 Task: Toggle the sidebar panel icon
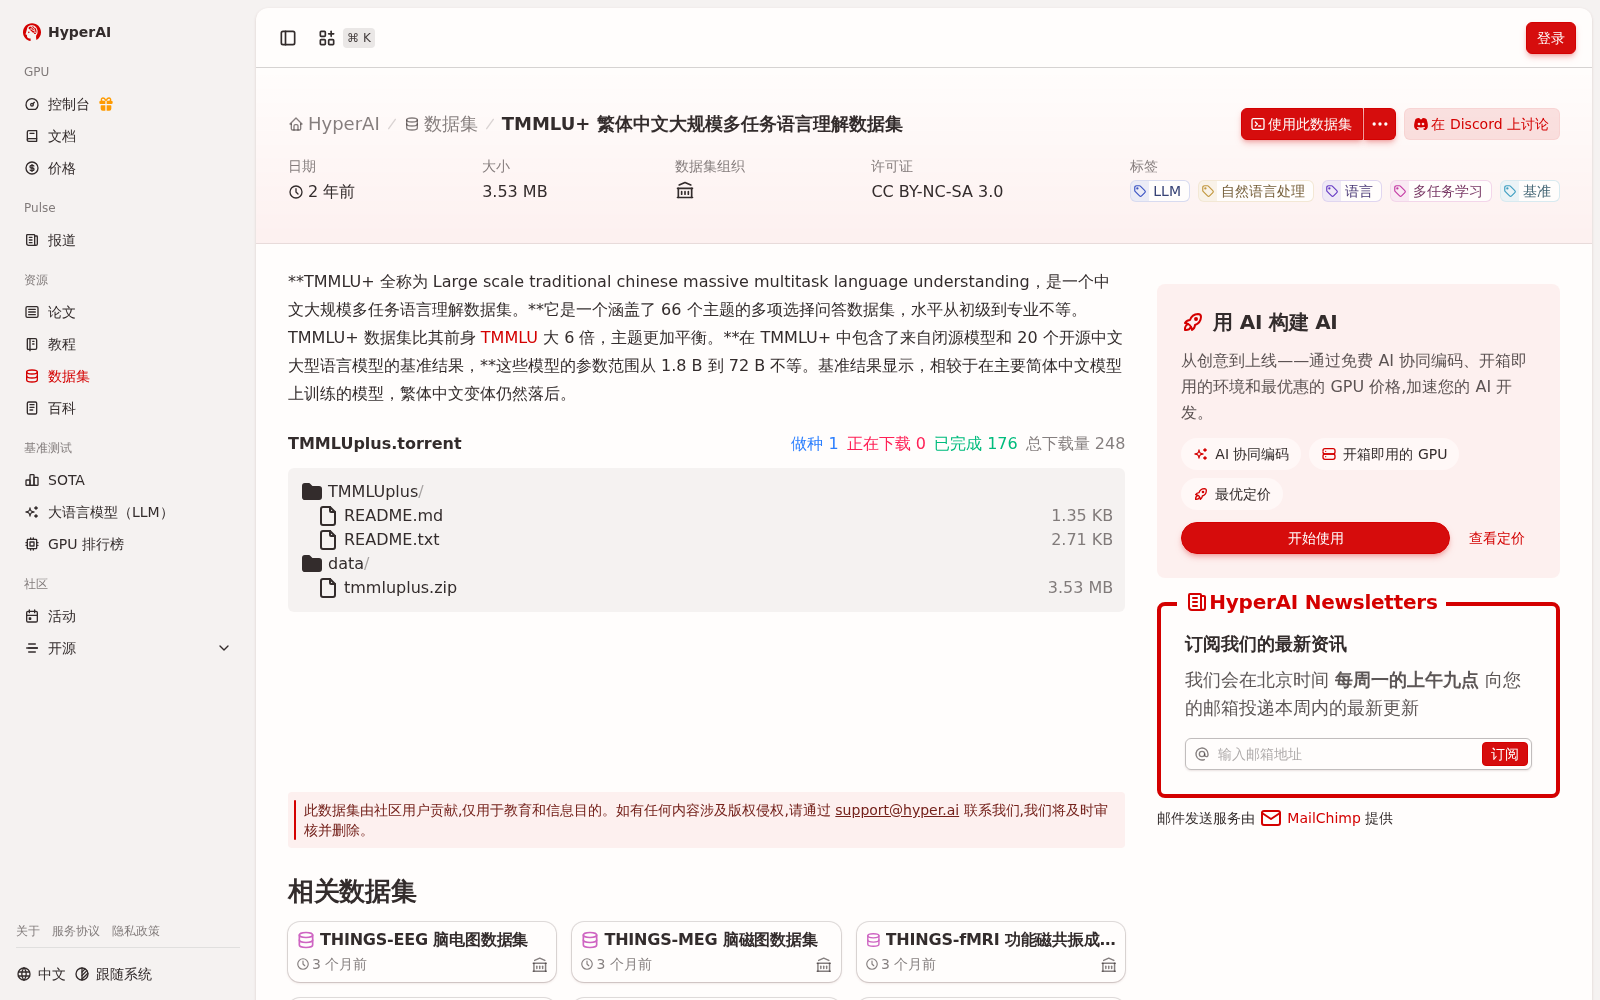point(288,38)
